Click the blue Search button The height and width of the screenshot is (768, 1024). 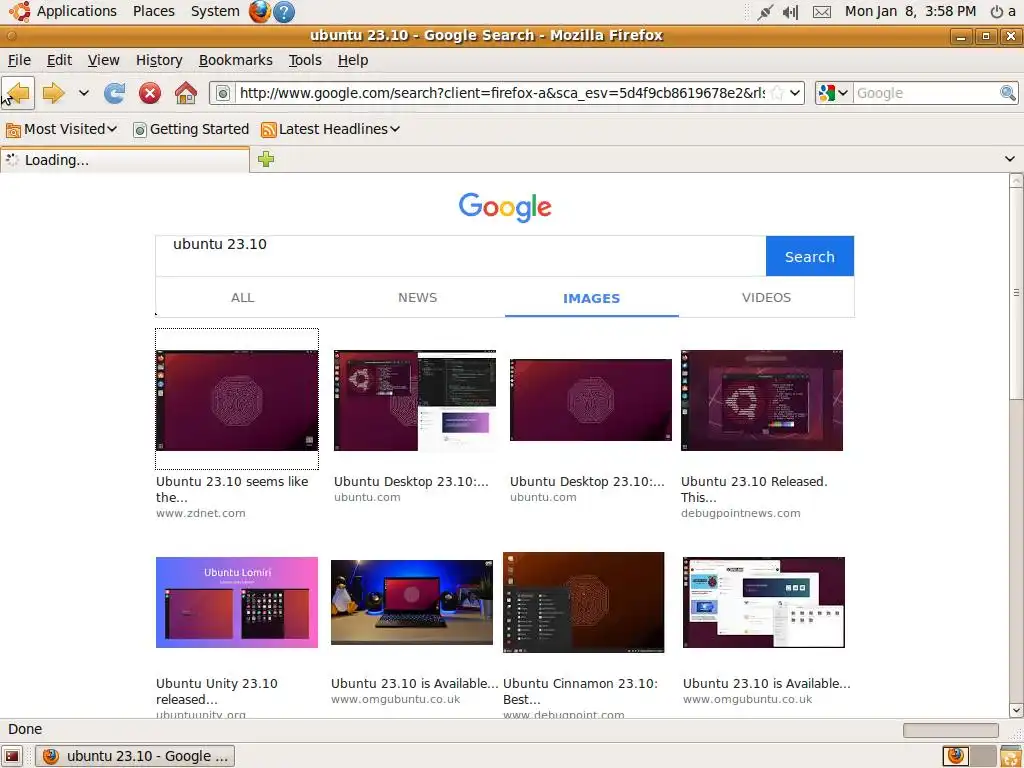810,257
